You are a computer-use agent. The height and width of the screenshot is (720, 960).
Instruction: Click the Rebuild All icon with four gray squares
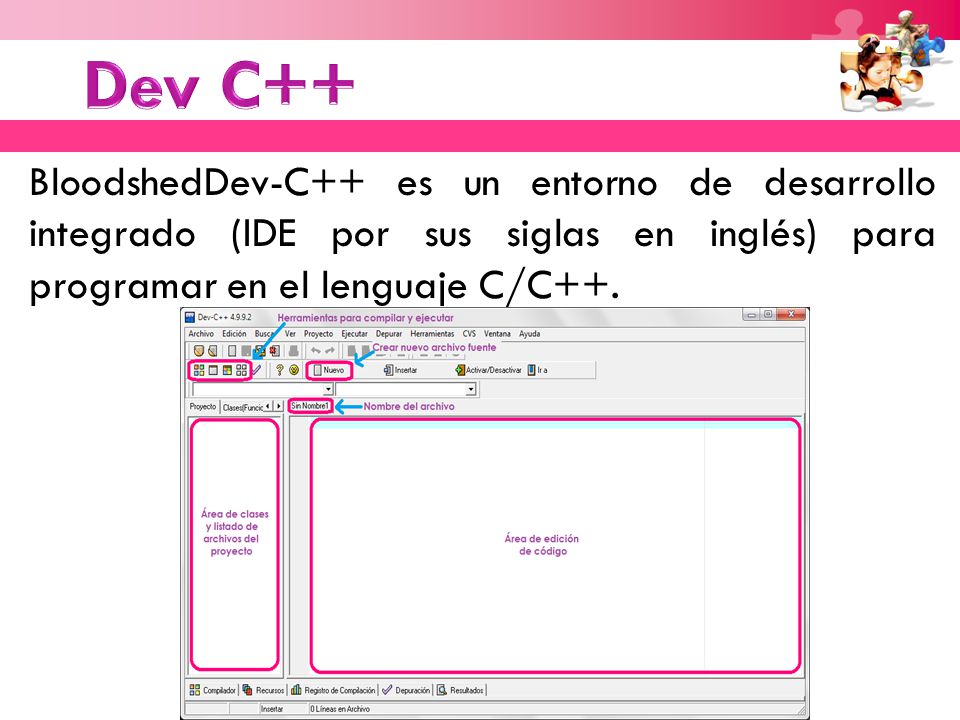coord(241,370)
